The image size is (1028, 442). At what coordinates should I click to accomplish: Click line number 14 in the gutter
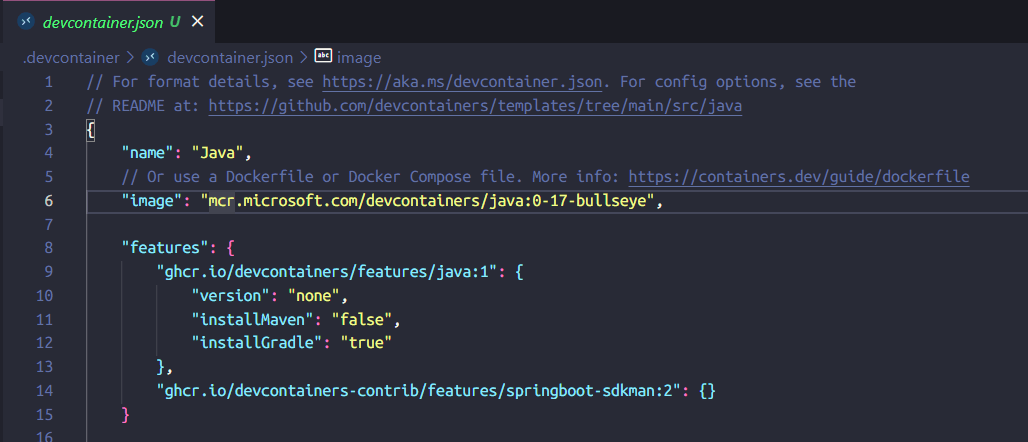point(45,390)
